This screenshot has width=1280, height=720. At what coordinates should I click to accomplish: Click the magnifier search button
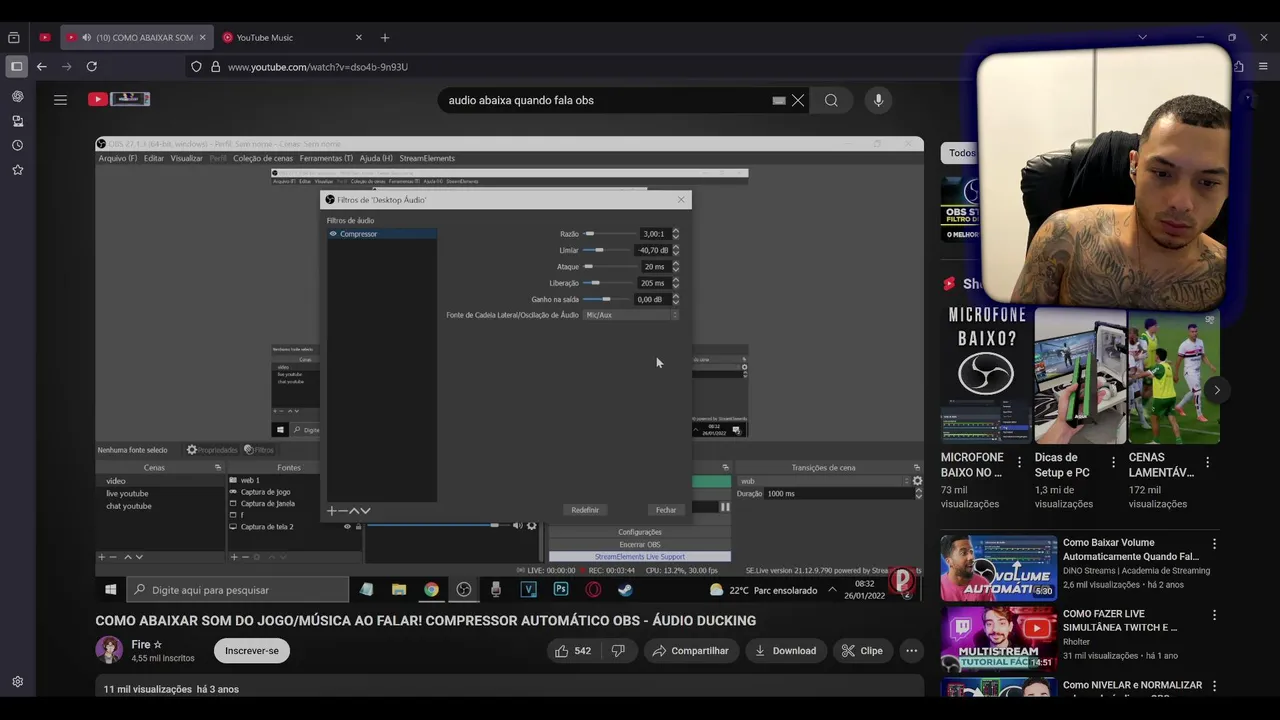[x=831, y=100]
